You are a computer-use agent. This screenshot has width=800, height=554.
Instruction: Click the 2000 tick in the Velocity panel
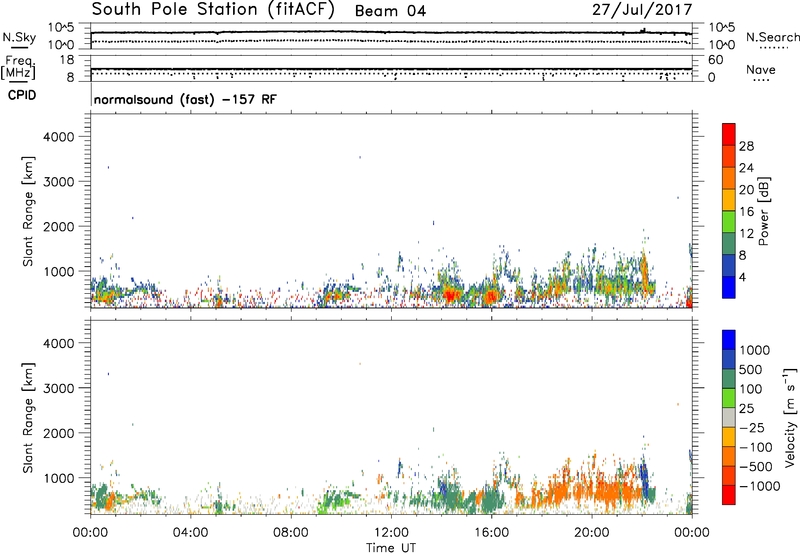click(x=58, y=433)
